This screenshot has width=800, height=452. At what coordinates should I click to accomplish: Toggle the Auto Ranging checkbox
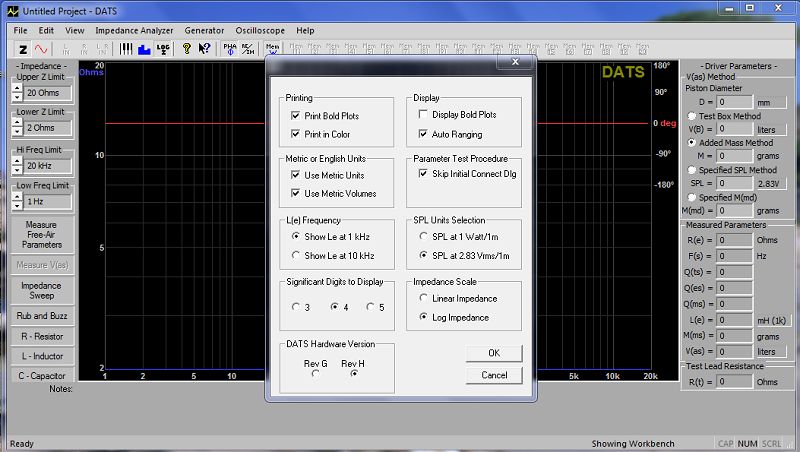pos(423,134)
